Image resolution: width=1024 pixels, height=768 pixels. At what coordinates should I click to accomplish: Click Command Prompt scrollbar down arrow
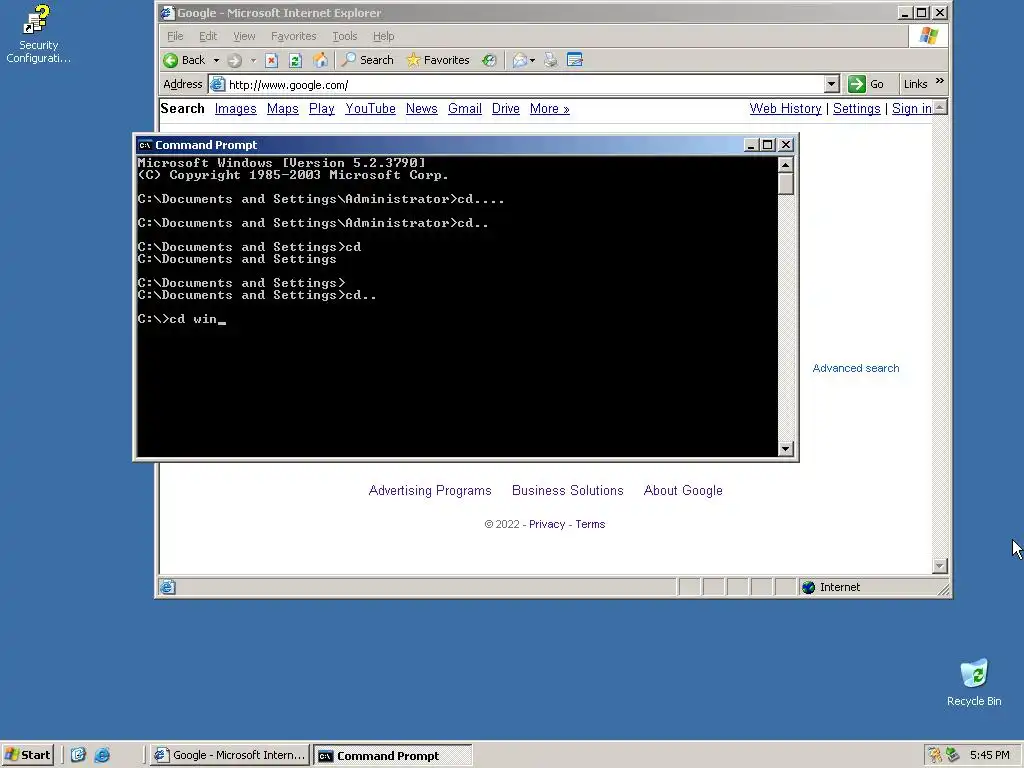(x=786, y=449)
